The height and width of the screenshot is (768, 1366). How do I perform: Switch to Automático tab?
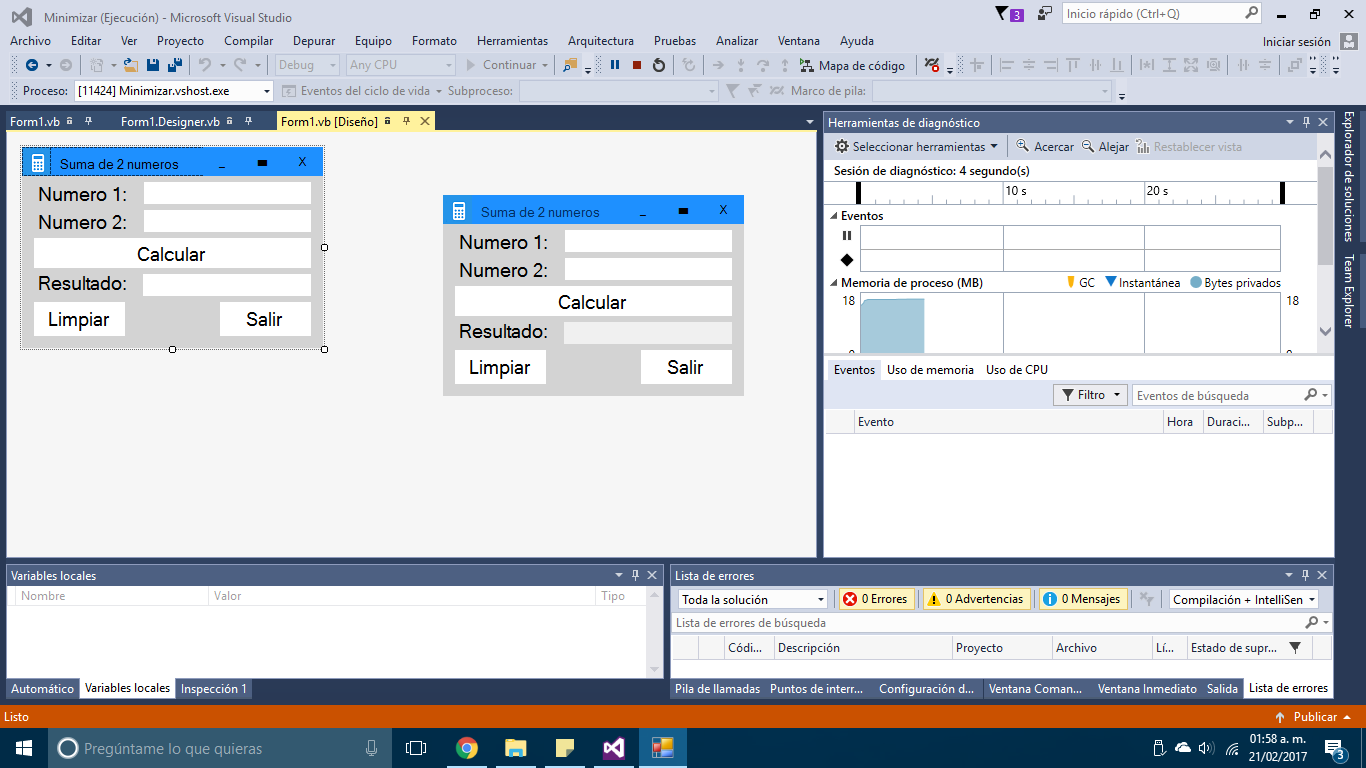pos(42,689)
